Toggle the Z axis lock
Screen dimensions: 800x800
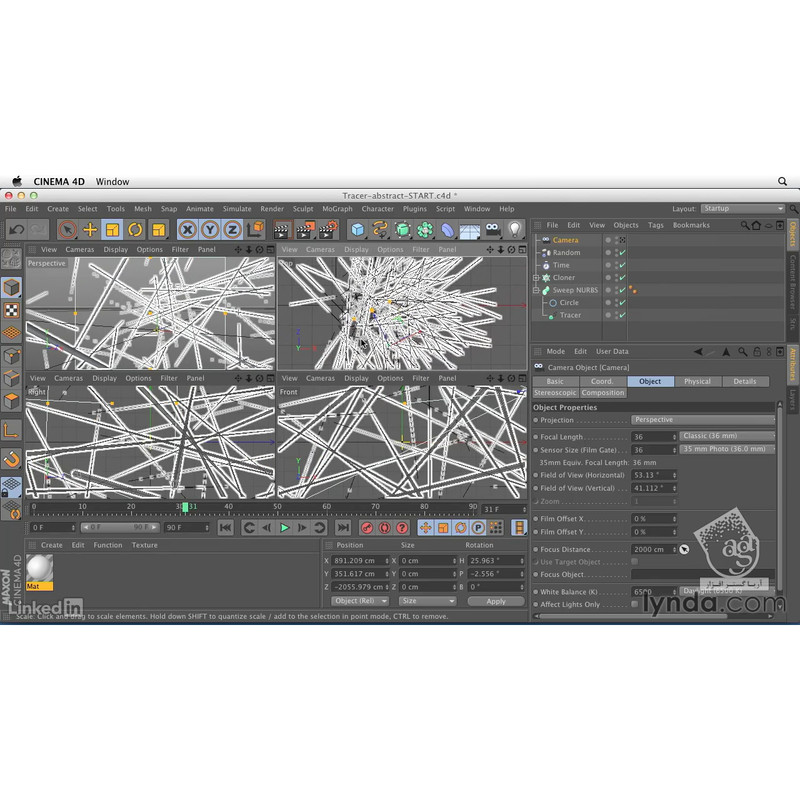[233, 230]
